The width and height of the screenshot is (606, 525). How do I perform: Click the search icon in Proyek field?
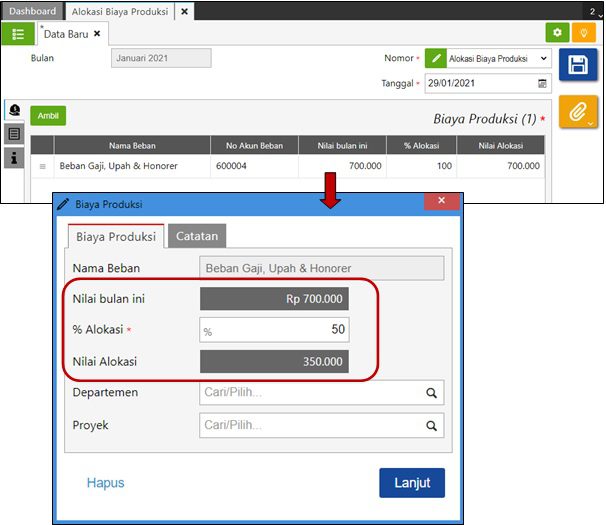[x=432, y=426]
